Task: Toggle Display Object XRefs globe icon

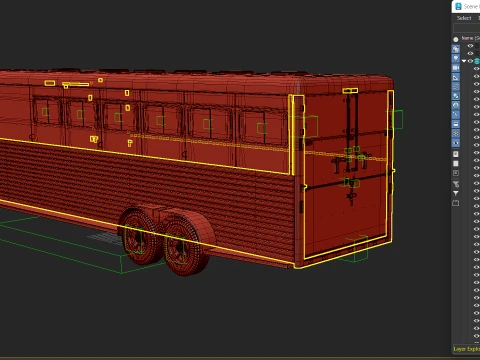Action: click(456, 105)
